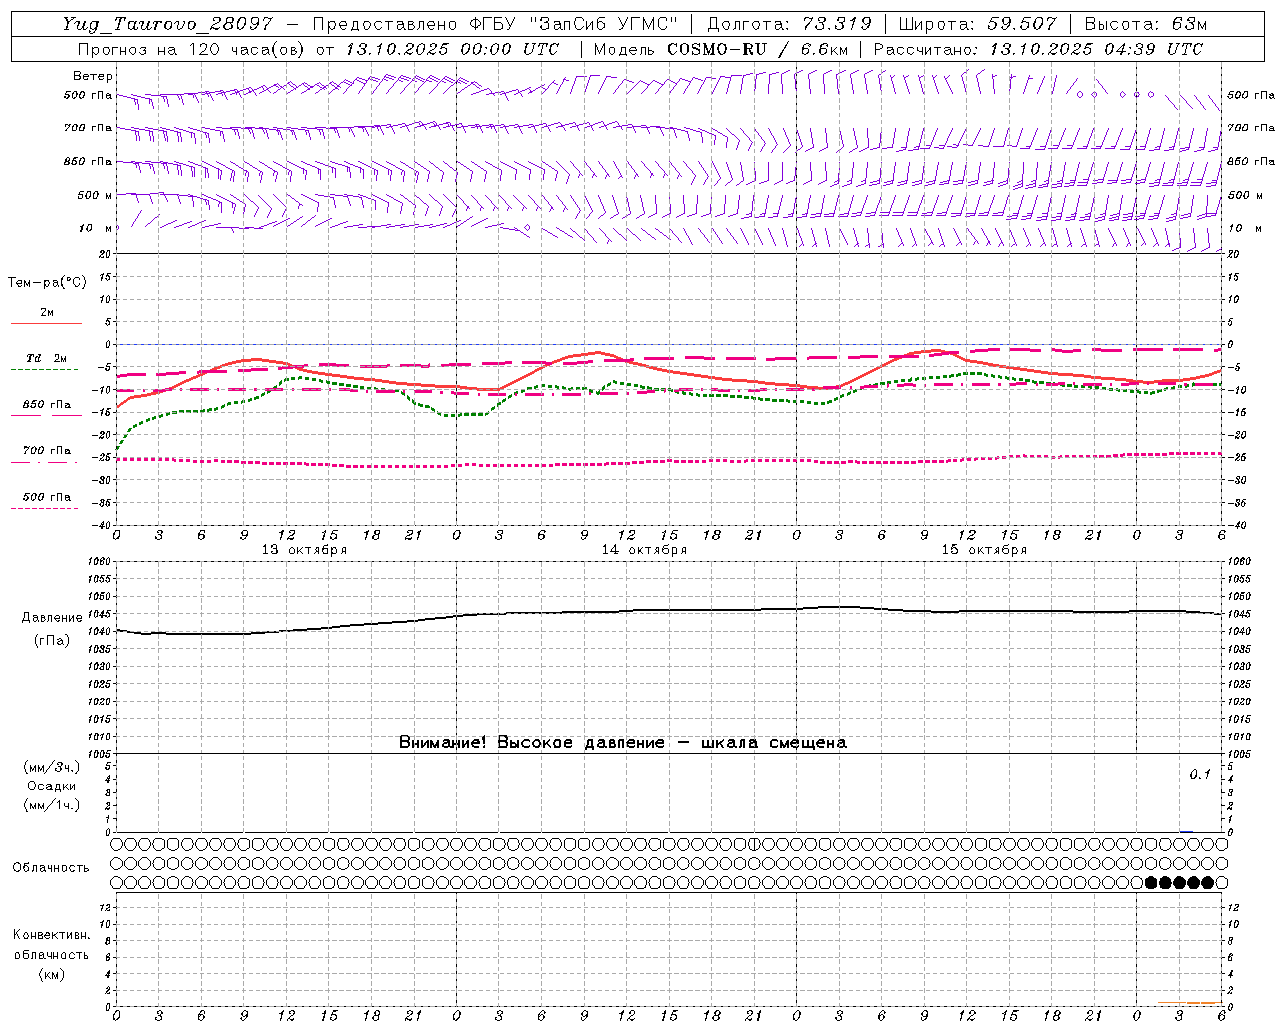Click the Td 2м legend entry

click(x=46, y=362)
